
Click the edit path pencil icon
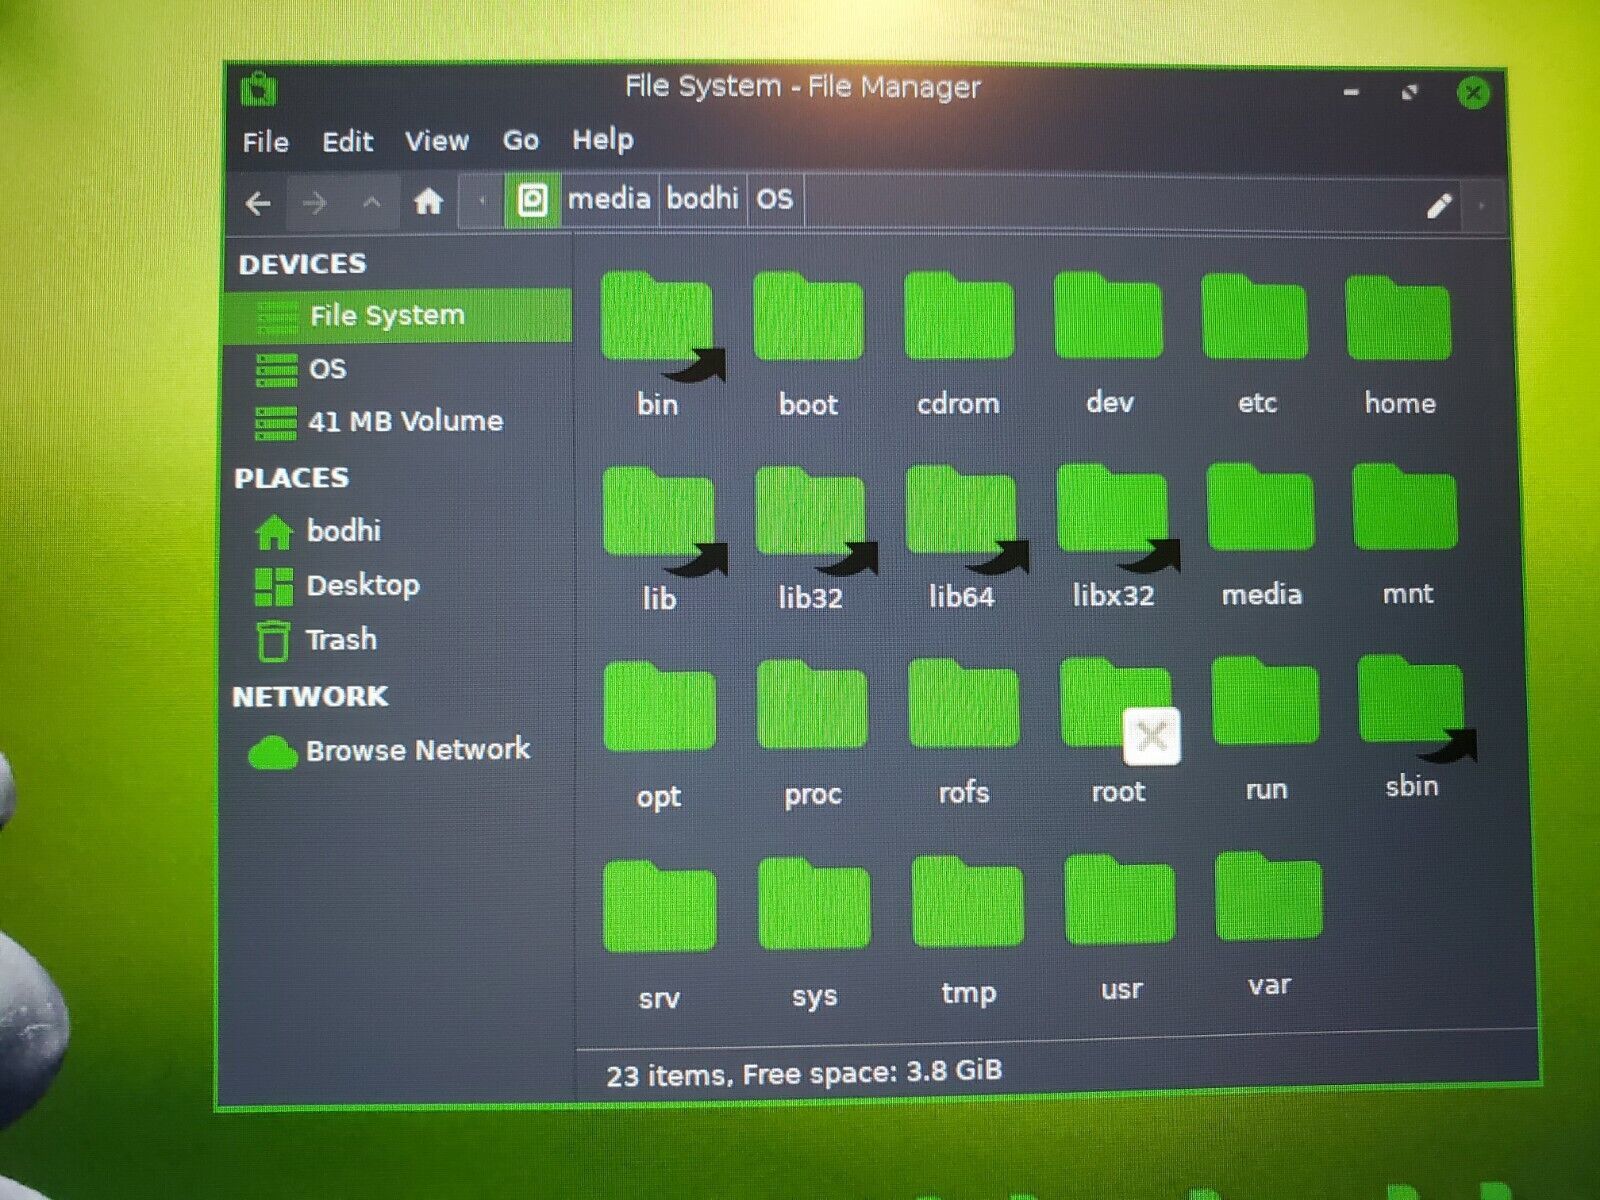click(x=1439, y=206)
